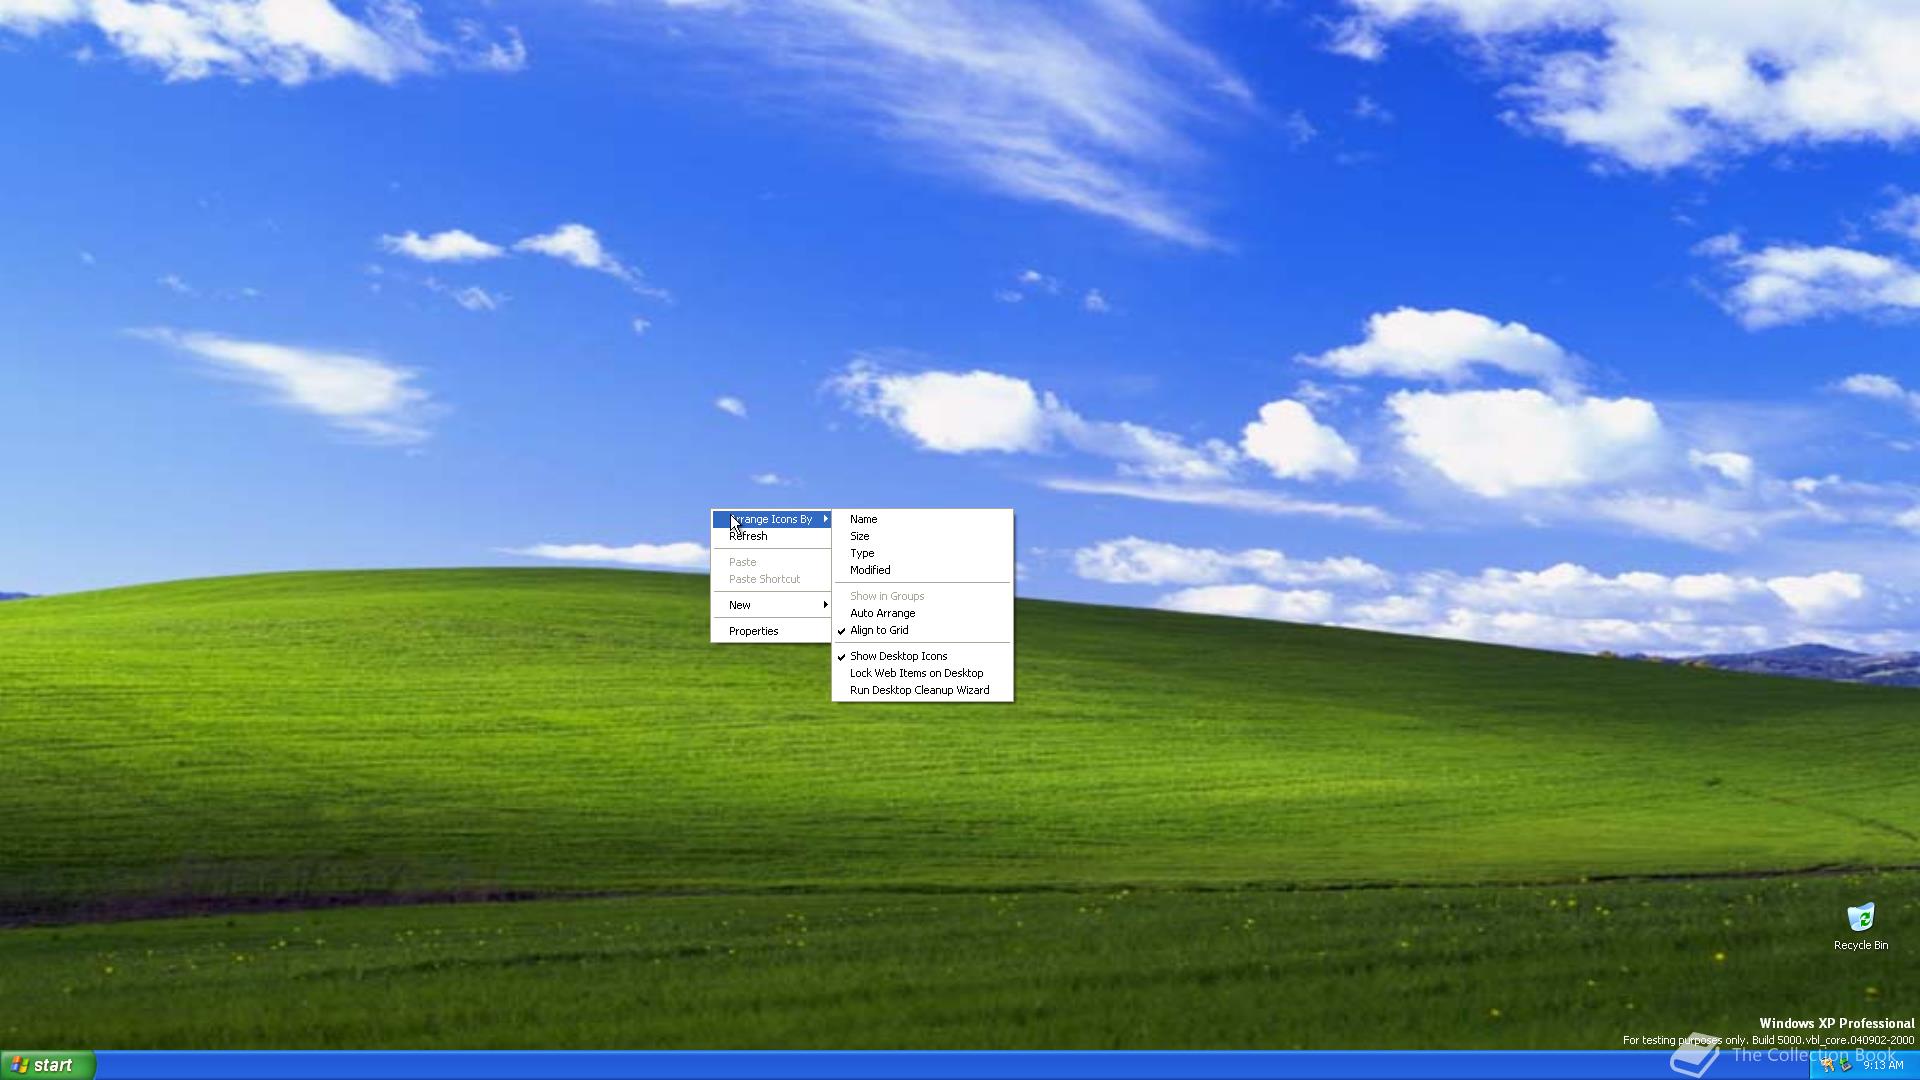Sort desktop icons by Modified
1920x1080 pixels.
(x=869, y=570)
